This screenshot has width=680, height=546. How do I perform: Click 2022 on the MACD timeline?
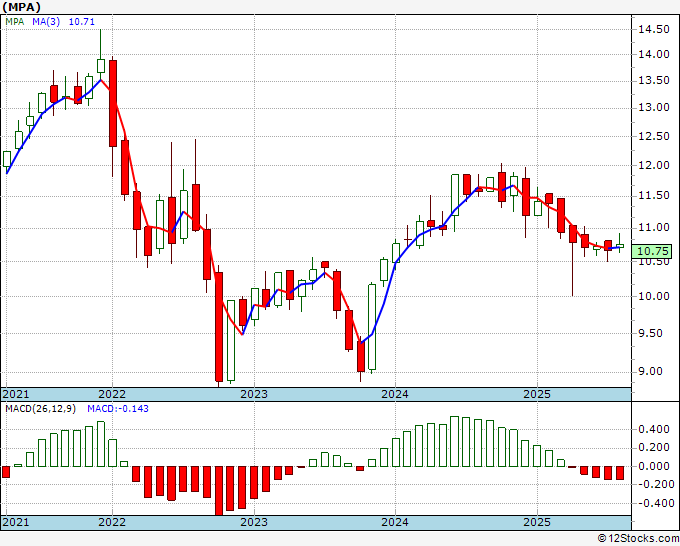[x=112, y=522]
